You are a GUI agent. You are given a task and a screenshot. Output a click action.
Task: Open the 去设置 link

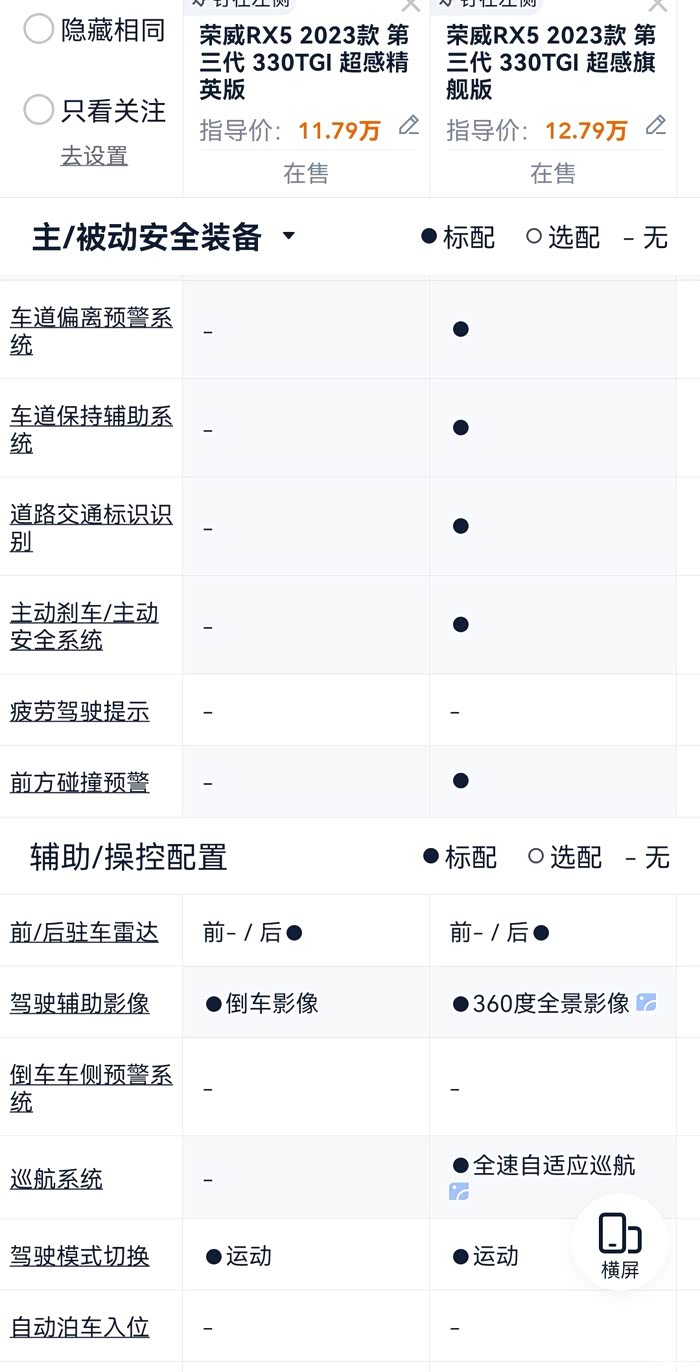pos(94,156)
